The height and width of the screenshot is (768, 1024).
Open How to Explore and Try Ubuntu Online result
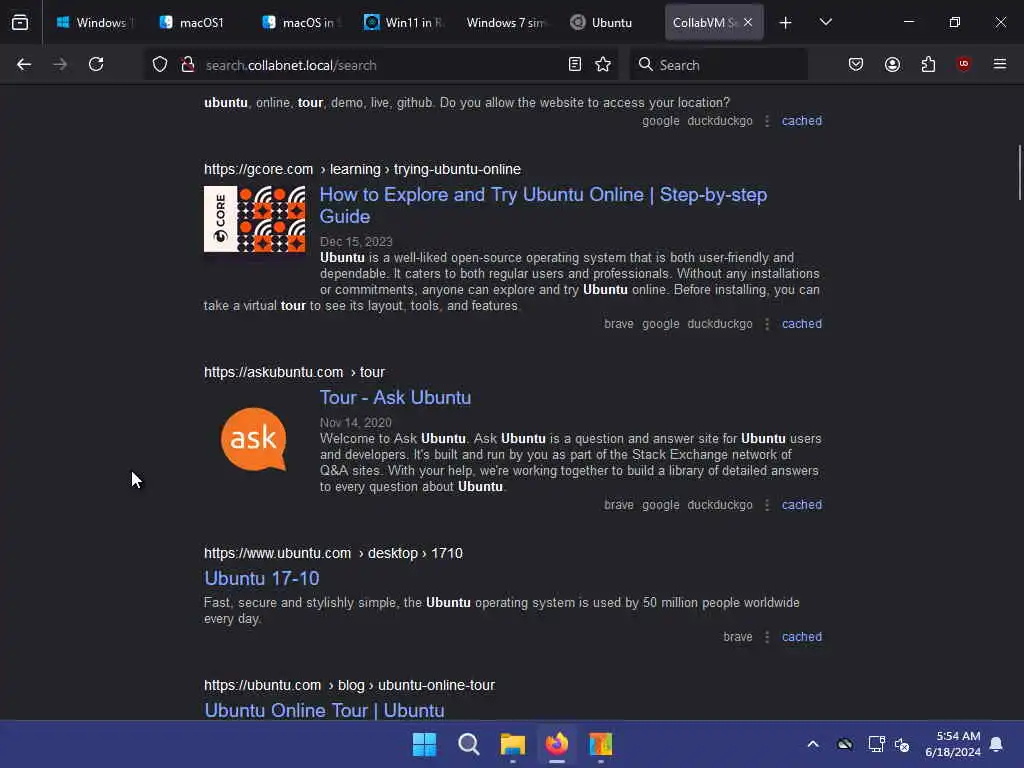(543, 205)
